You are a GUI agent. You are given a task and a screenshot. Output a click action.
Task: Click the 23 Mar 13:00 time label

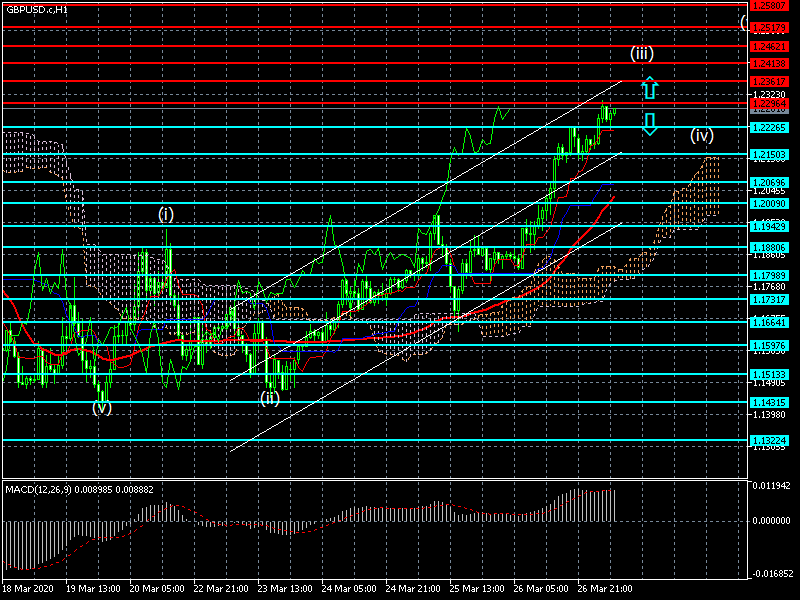[x=285, y=589]
